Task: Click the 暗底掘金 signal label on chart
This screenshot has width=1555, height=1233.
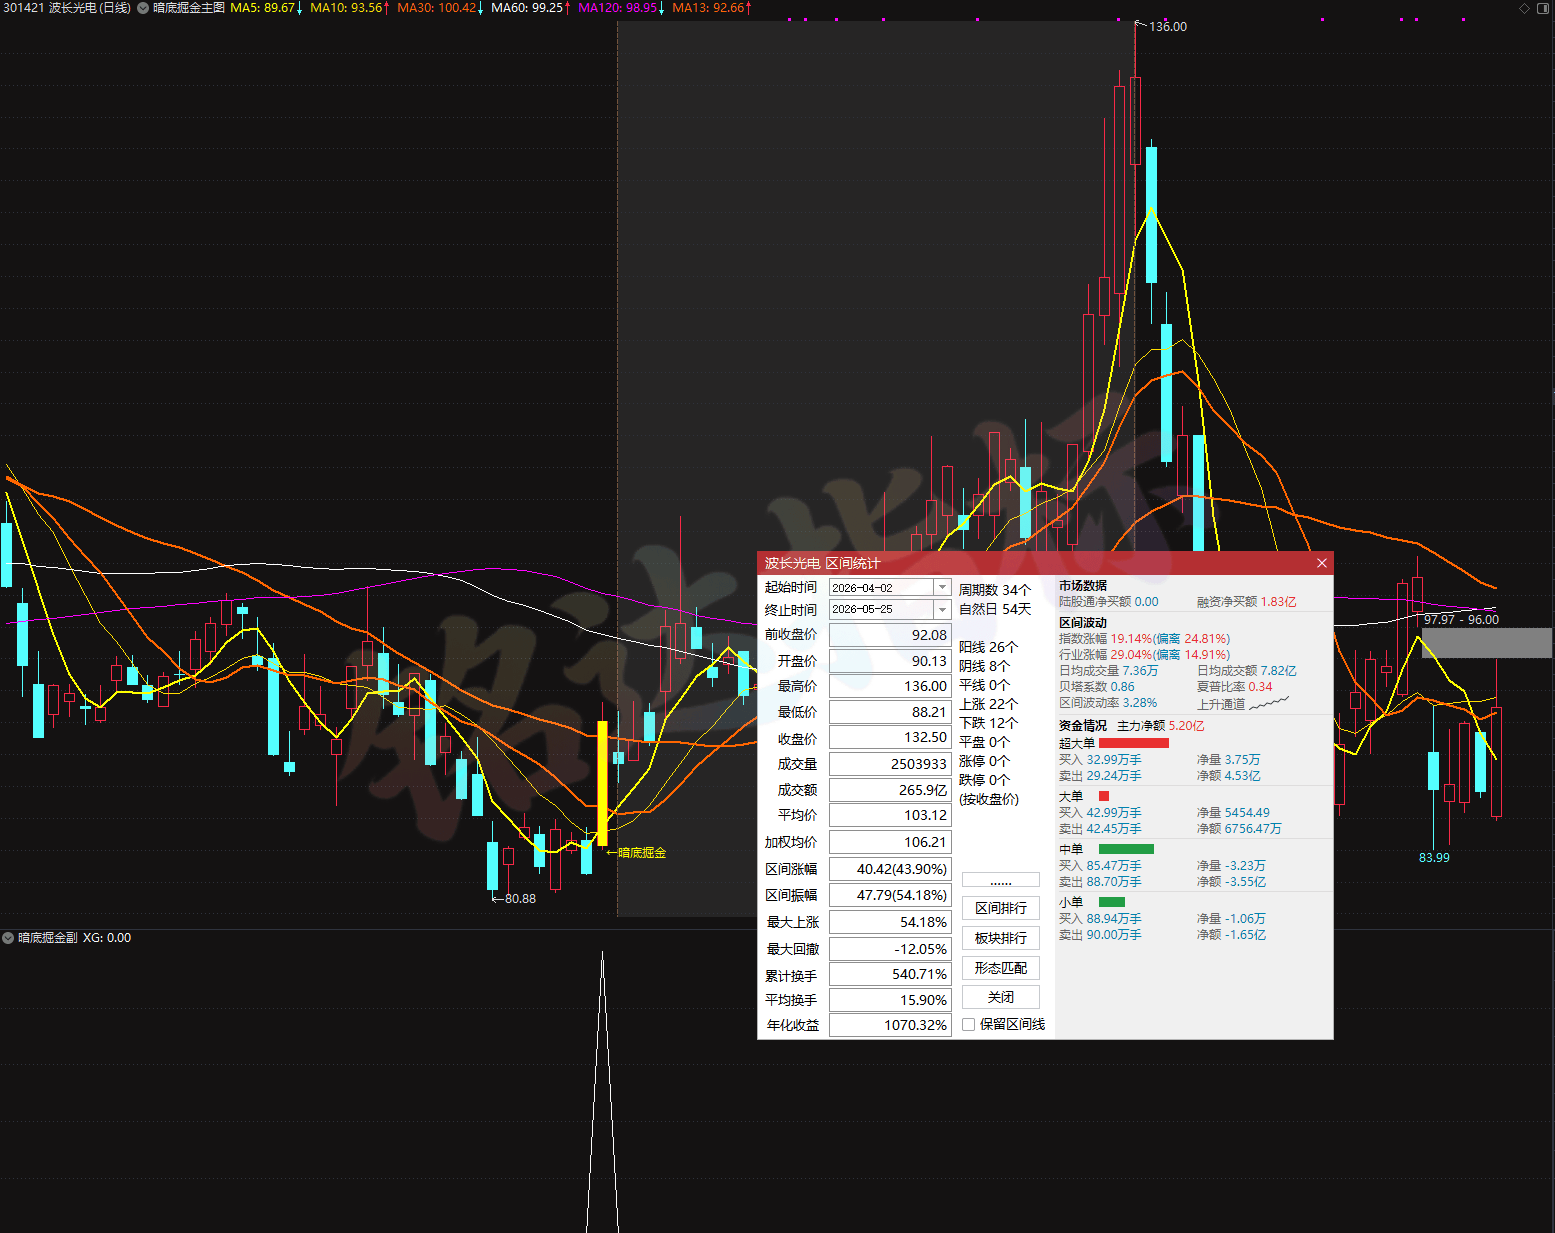Action: 636,853
